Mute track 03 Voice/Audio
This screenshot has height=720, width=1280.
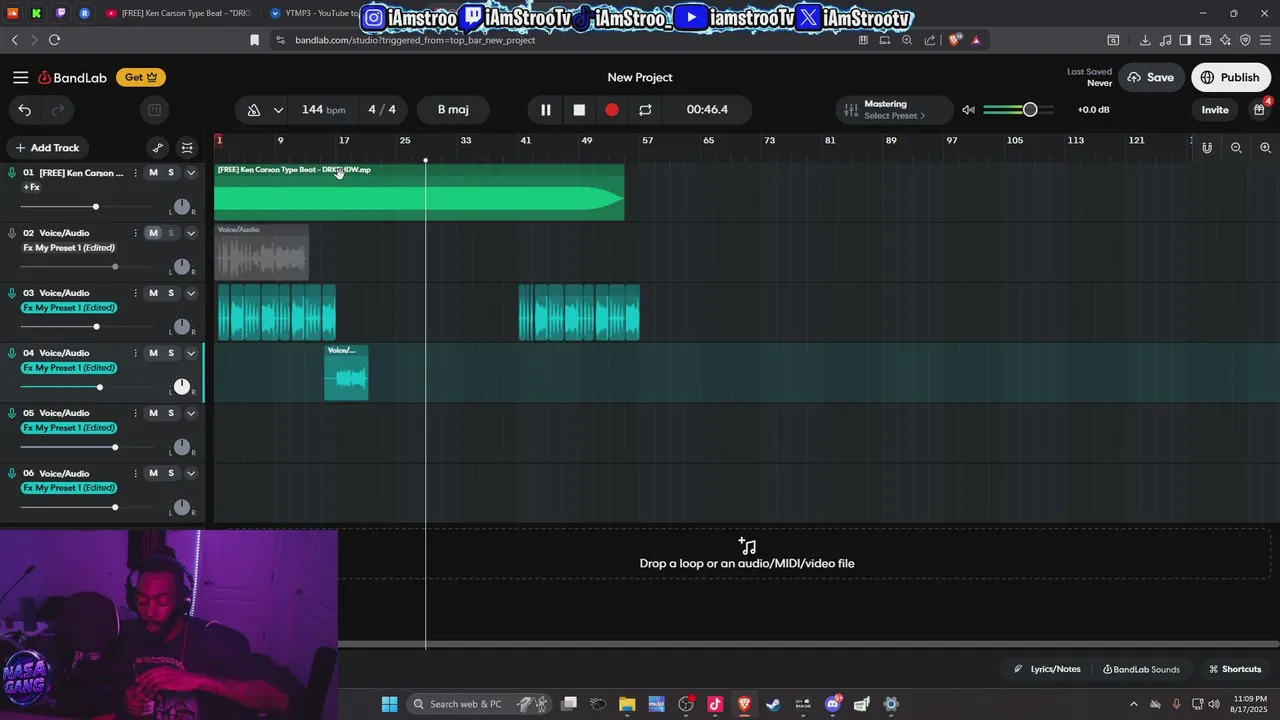[153, 293]
